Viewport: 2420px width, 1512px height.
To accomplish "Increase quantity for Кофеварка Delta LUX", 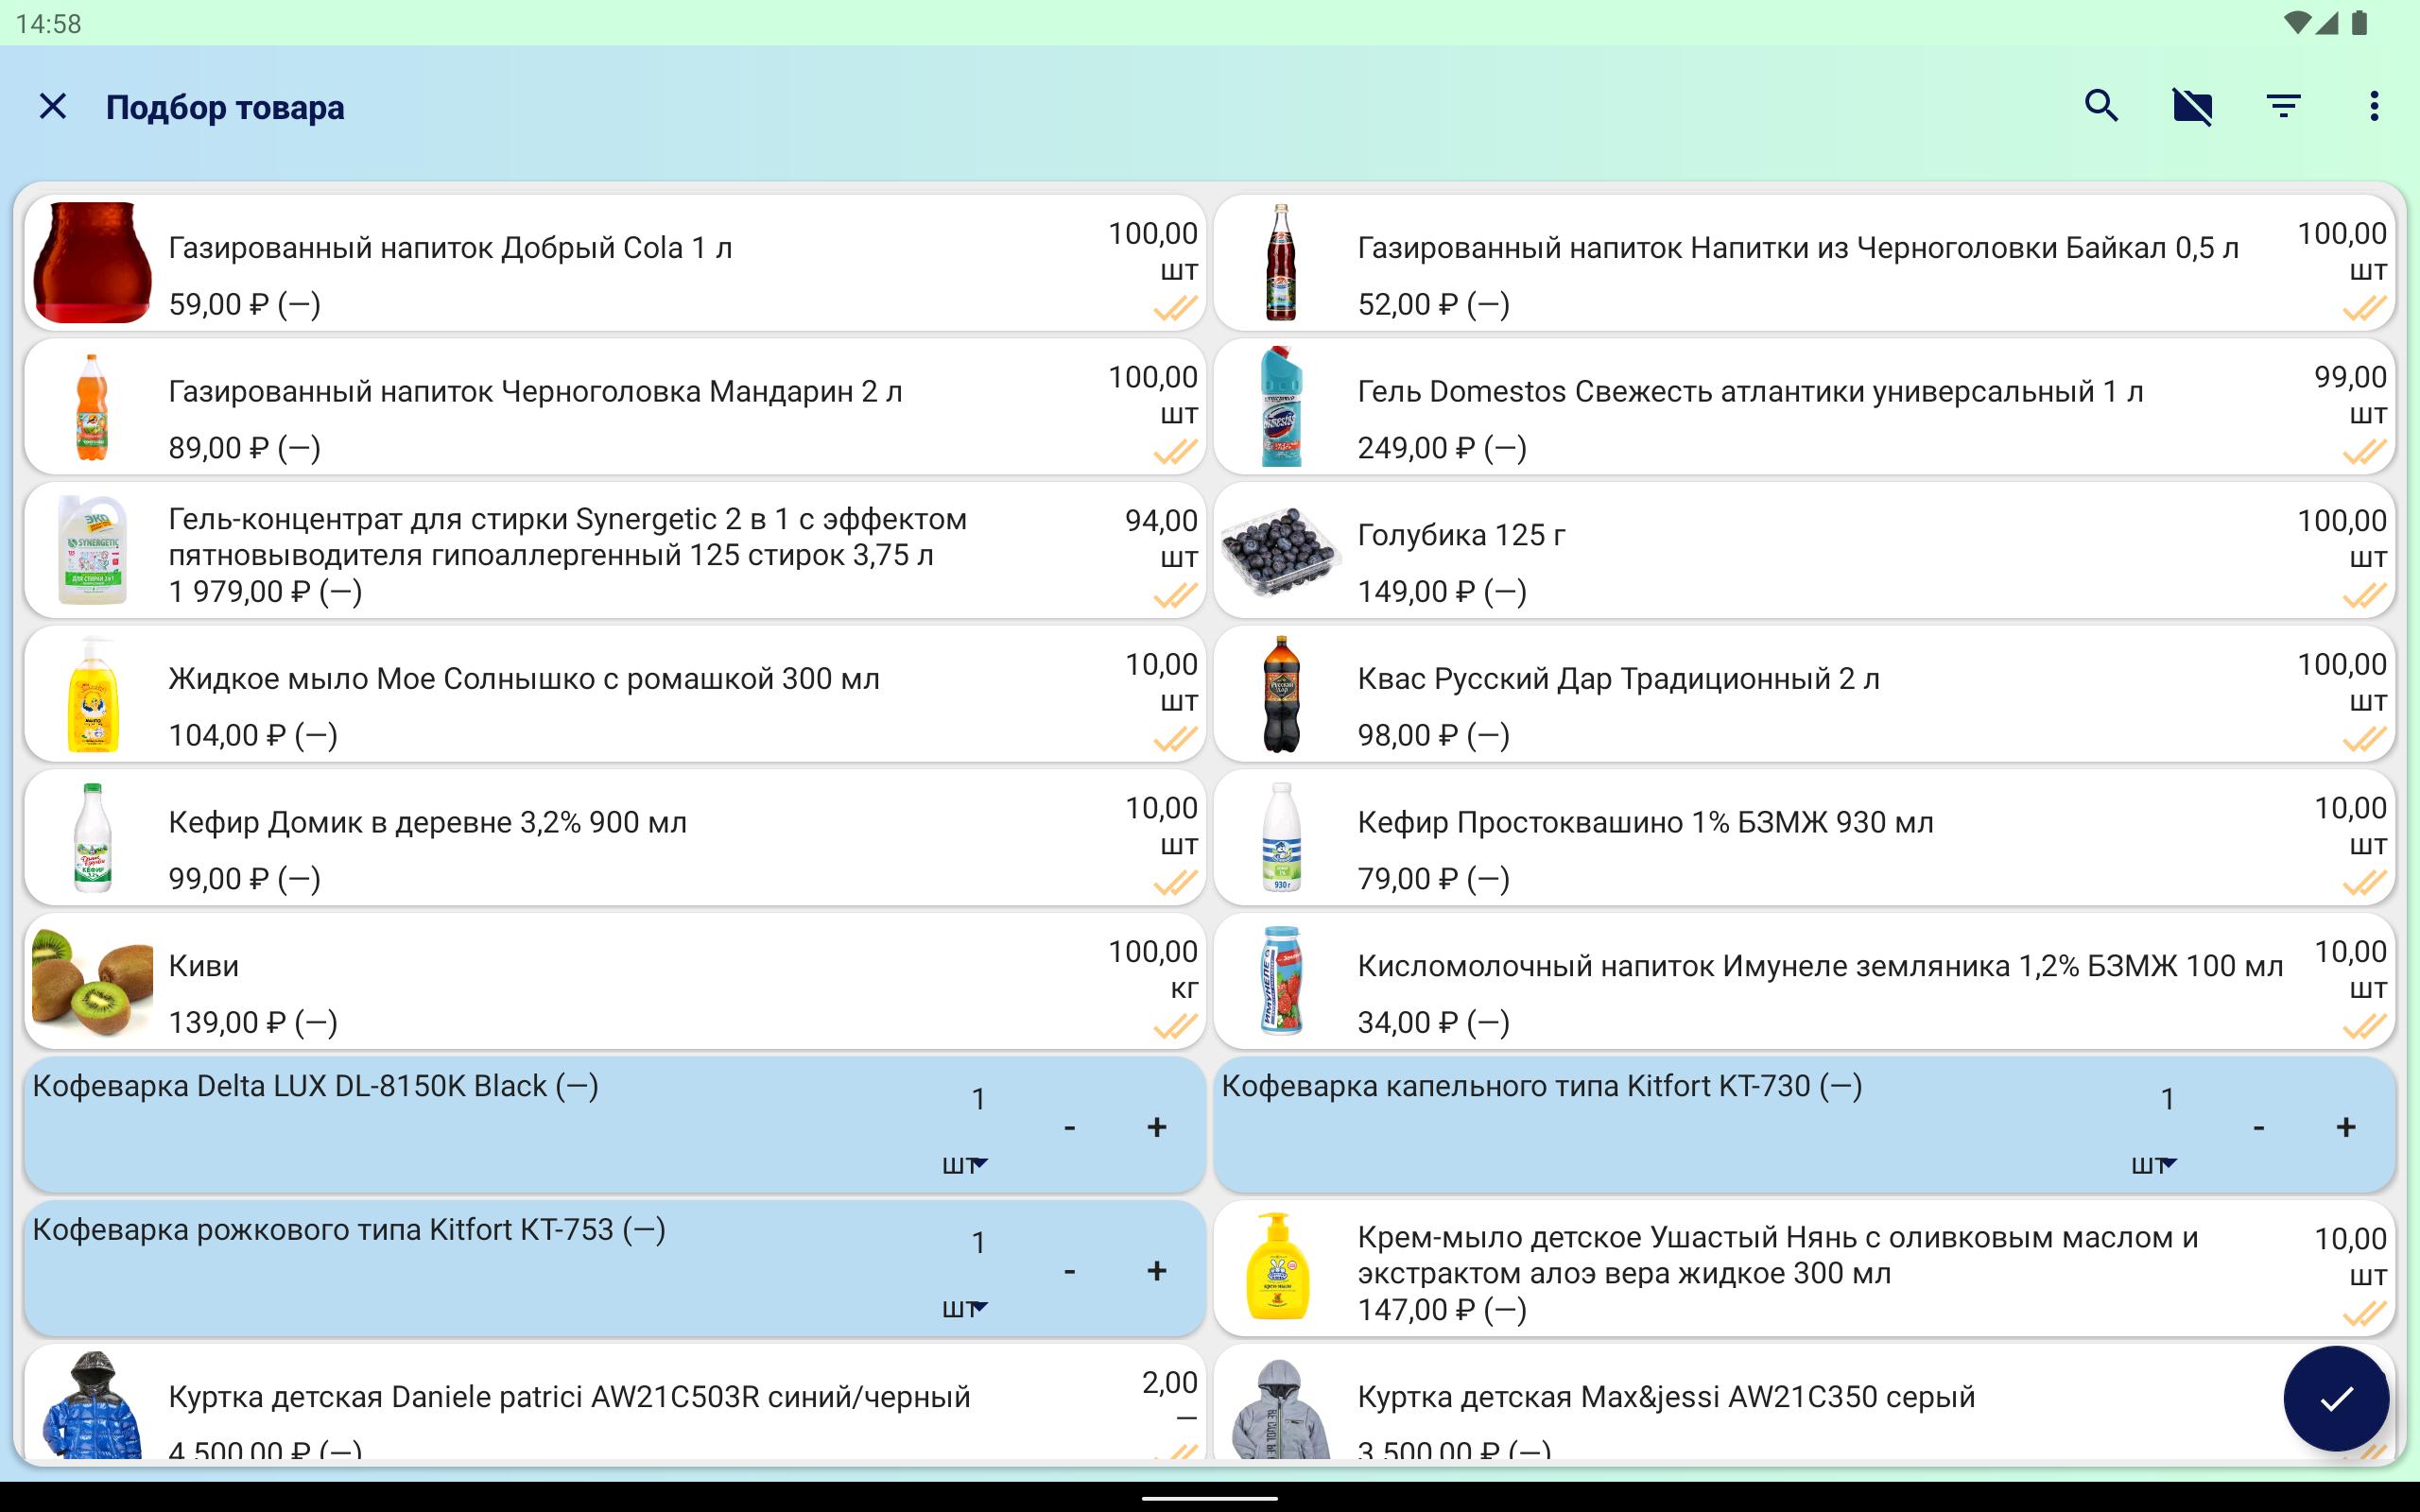I will point(1156,1128).
